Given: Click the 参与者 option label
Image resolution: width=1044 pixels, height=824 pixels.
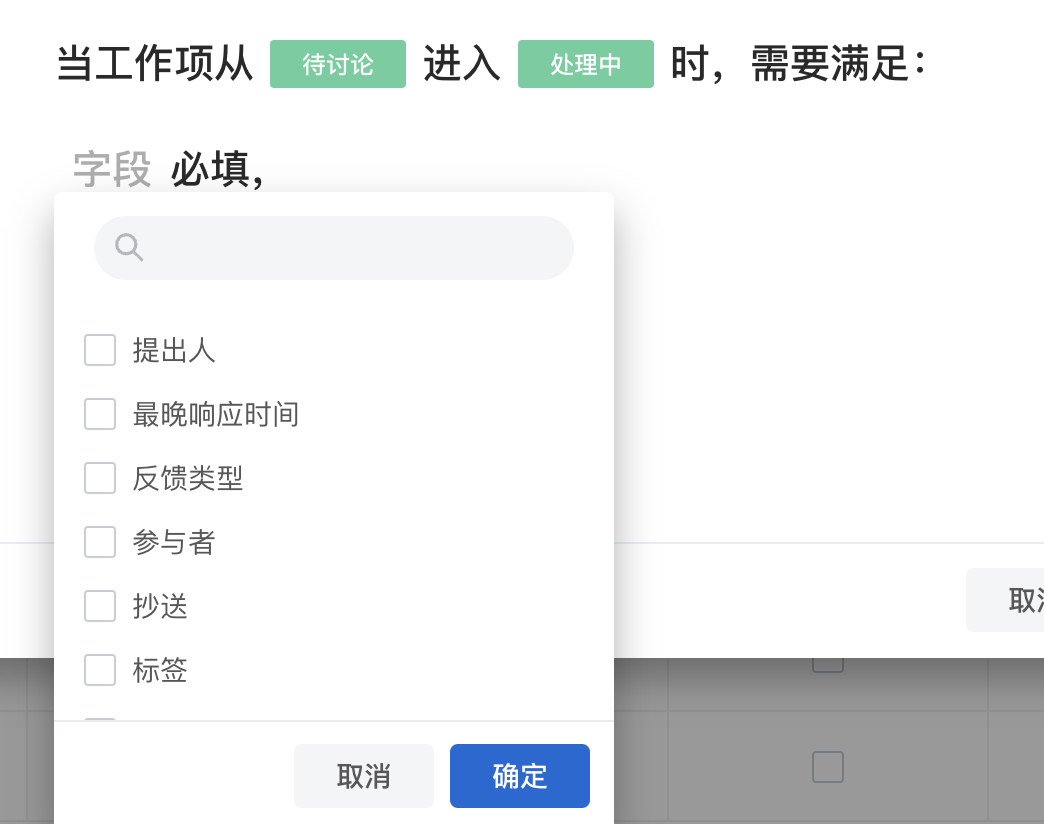Looking at the screenshot, I should pos(174,542).
